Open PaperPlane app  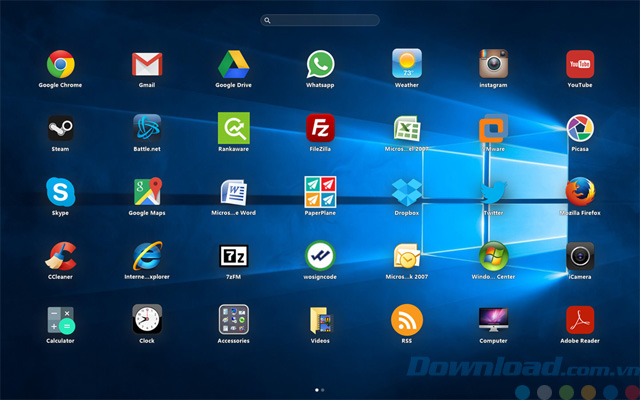(x=320, y=192)
